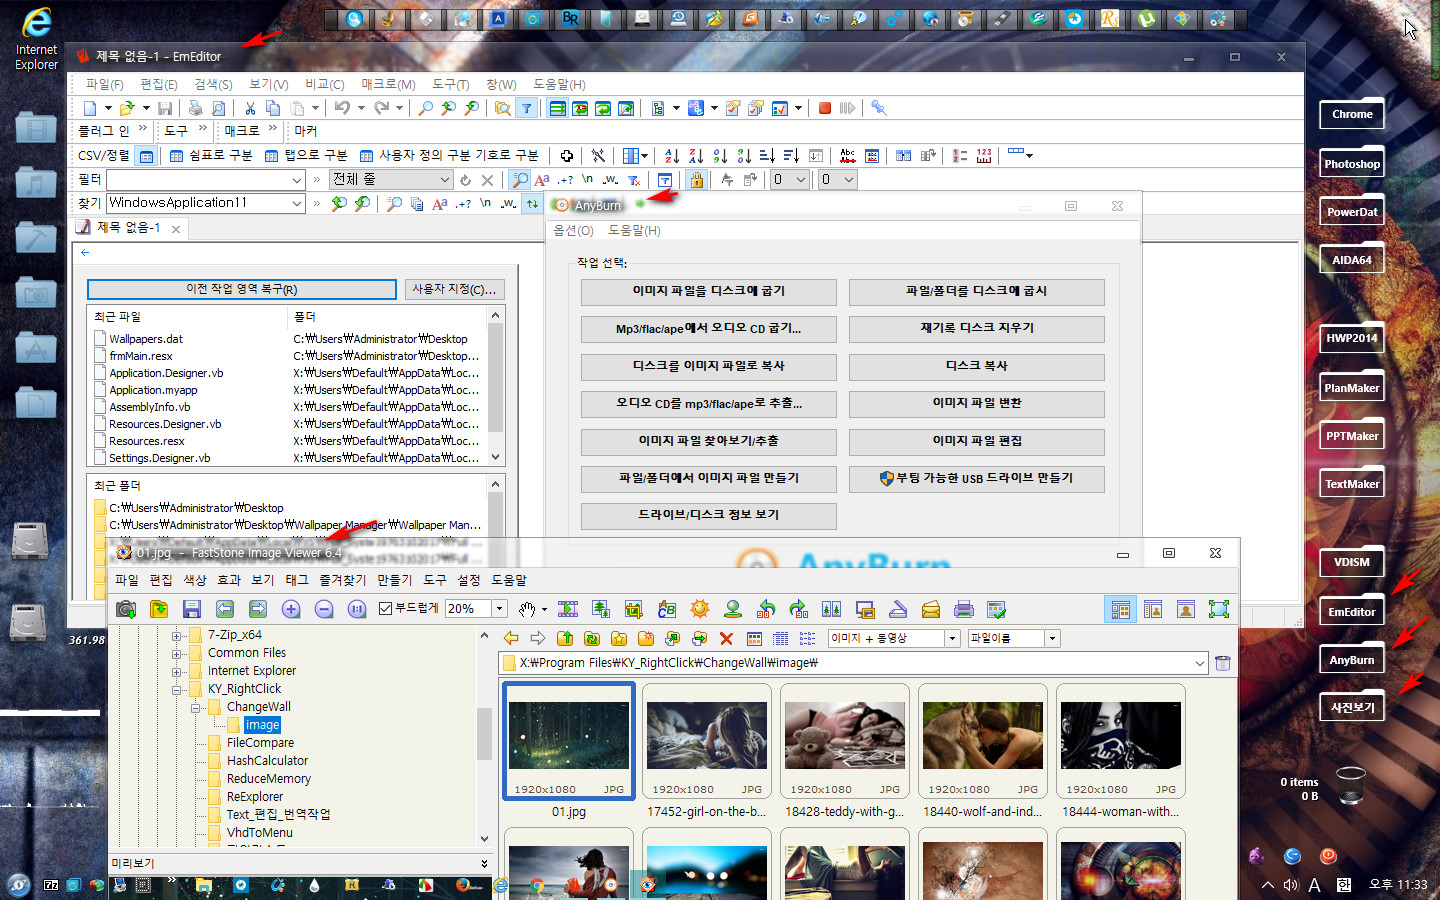Image resolution: width=1440 pixels, height=900 pixels.
Task: Click FastStone camera acquire icon
Action: 126,609
